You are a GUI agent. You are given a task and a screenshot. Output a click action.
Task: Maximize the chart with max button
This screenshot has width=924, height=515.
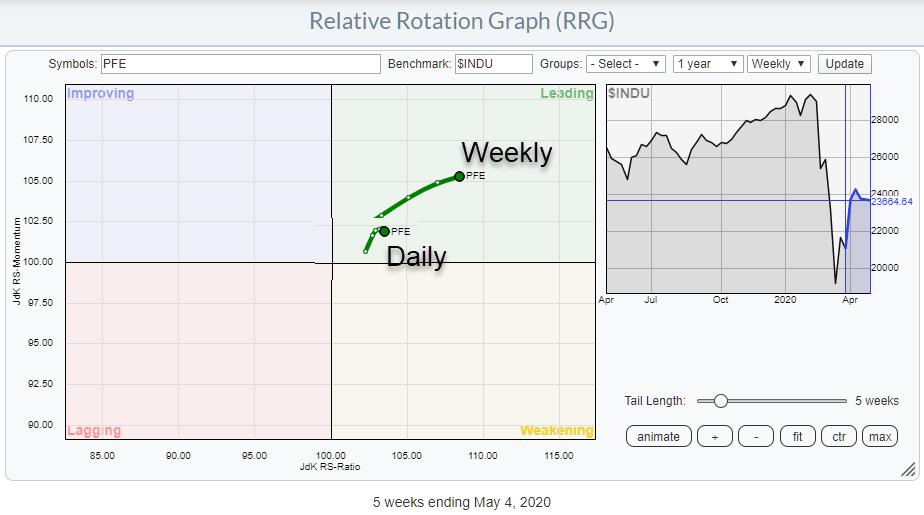pyautogui.click(x=880, y=436)
